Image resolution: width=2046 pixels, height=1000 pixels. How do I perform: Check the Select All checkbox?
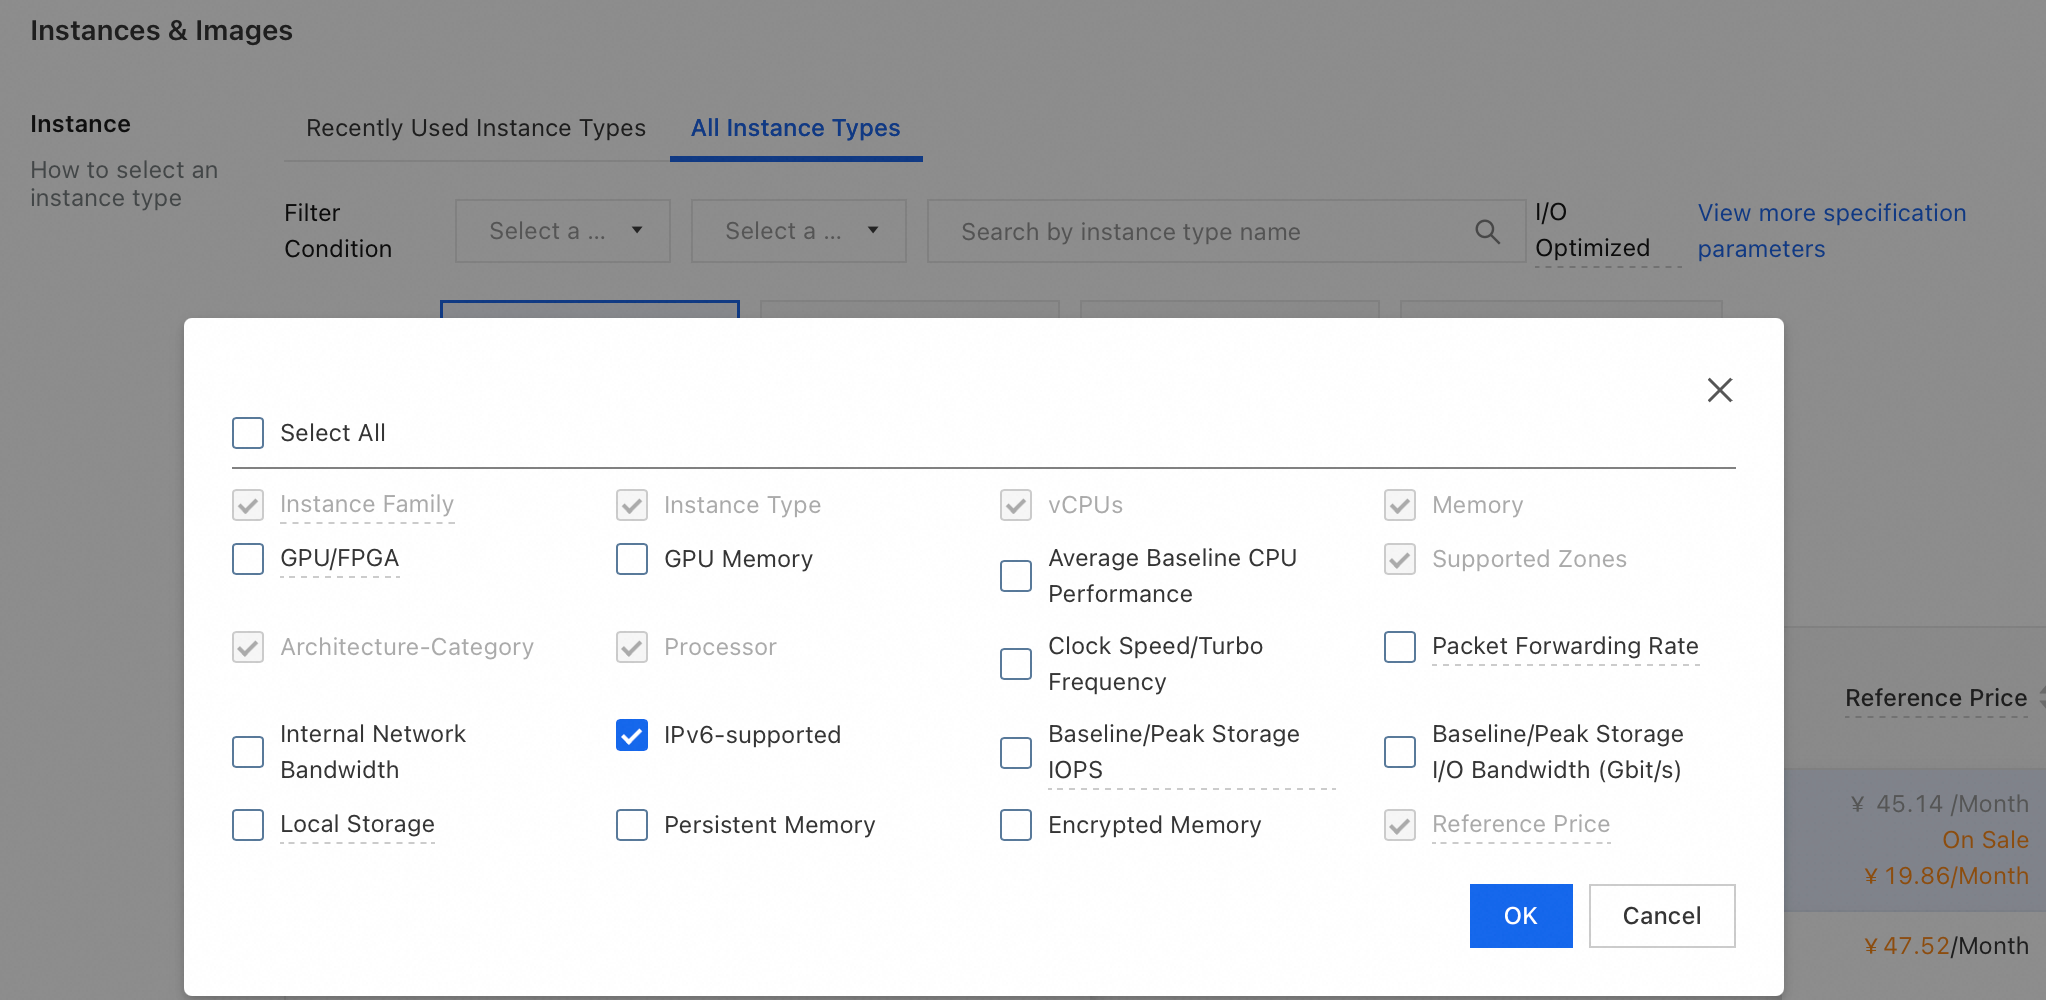[x=248, y=433]
